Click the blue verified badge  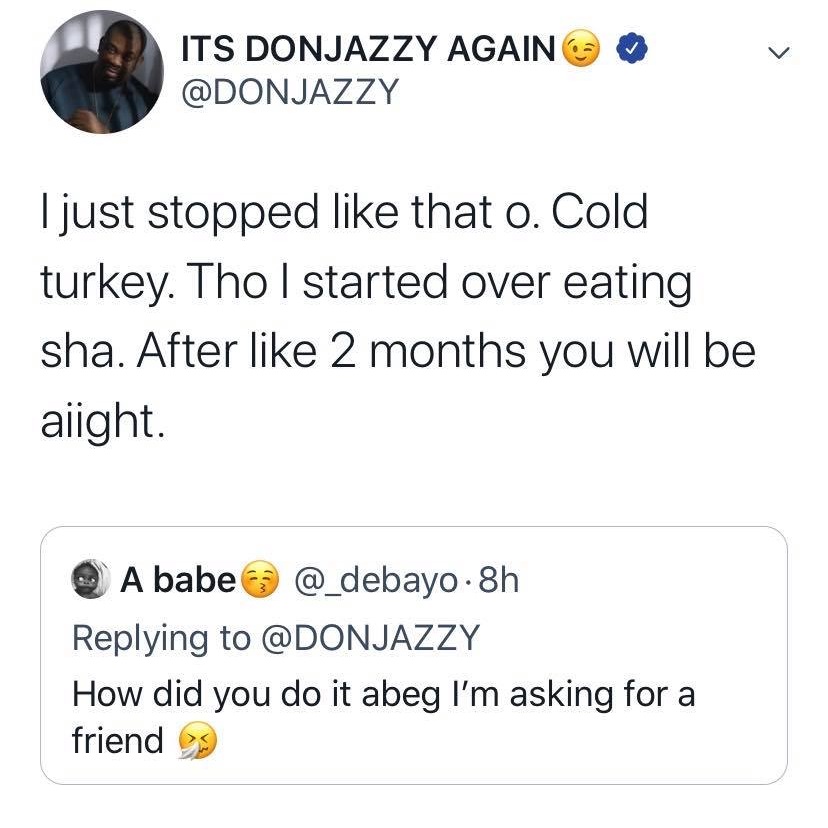(x=631, y=47)
